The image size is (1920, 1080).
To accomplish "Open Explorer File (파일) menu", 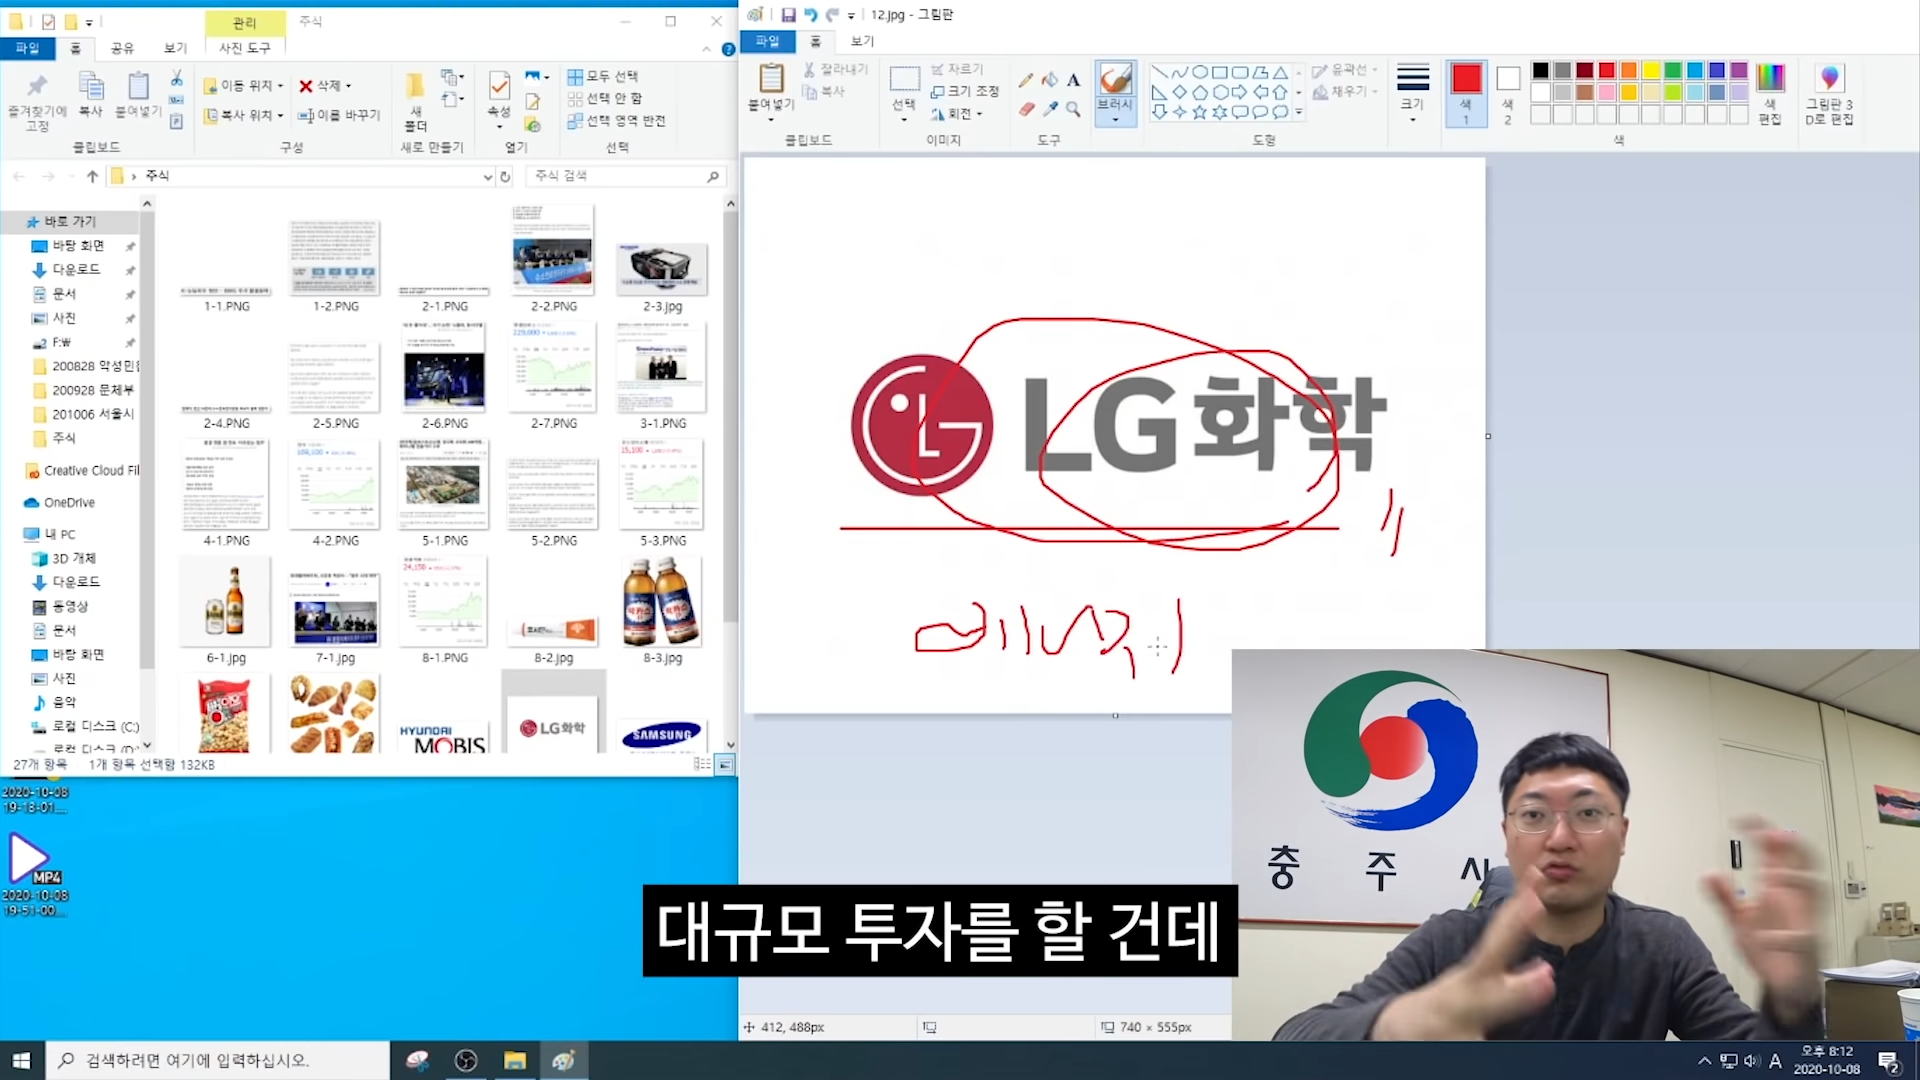I will click(x=27, y=48).
